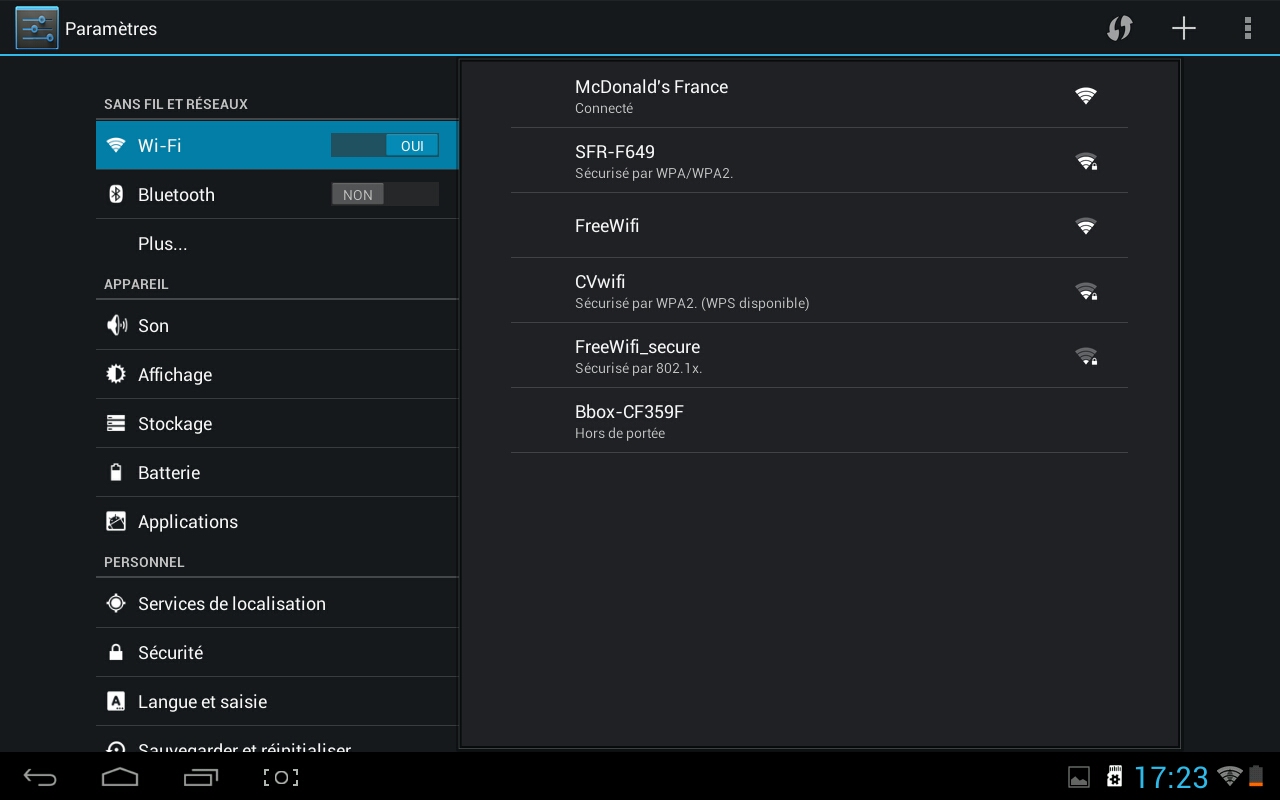The width and height of the screenshot is (1280, 800).
Task: Tap the Back navigation arrow
Action: pos(40,777)
